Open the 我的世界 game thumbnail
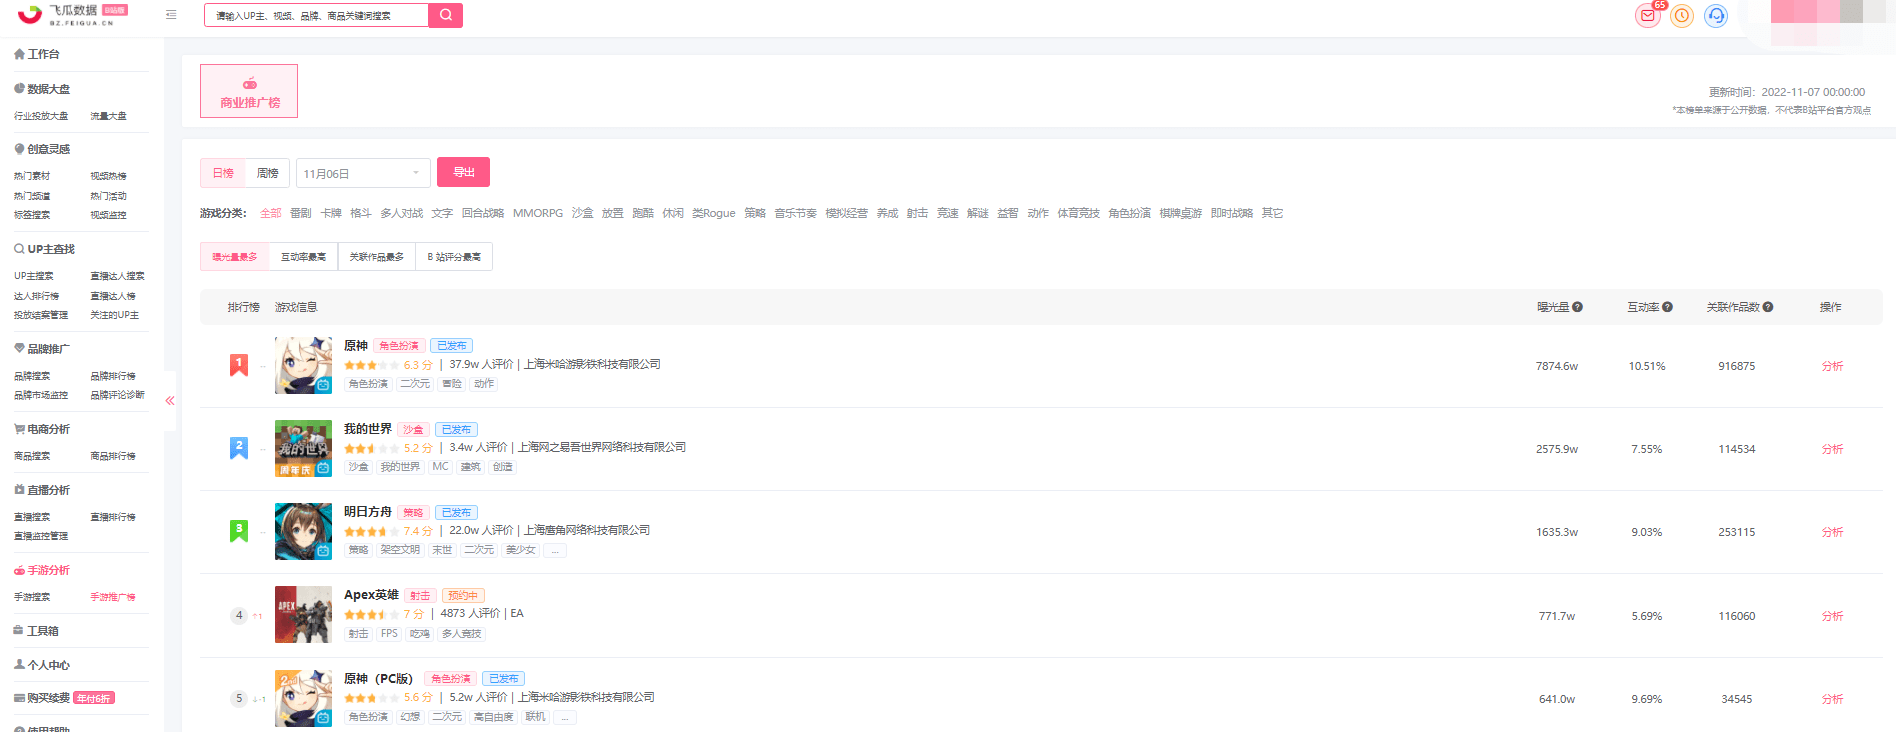1896x732 pixels. pyautogui.click(x=303, y=448)
